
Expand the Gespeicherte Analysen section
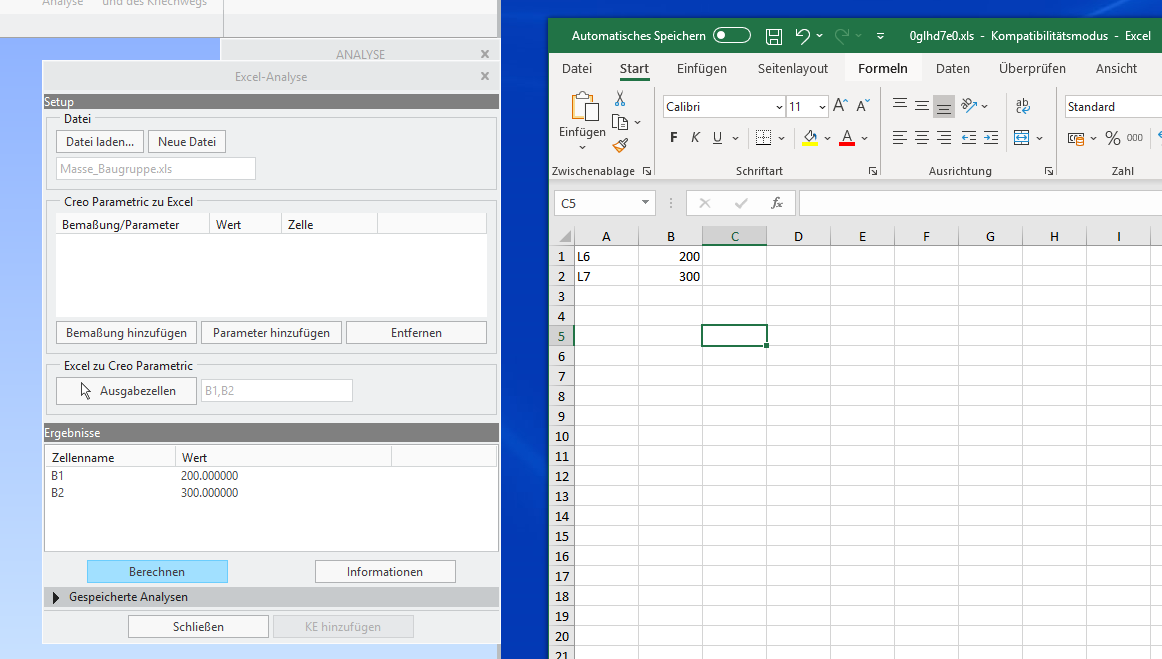(x=56, y=597)
